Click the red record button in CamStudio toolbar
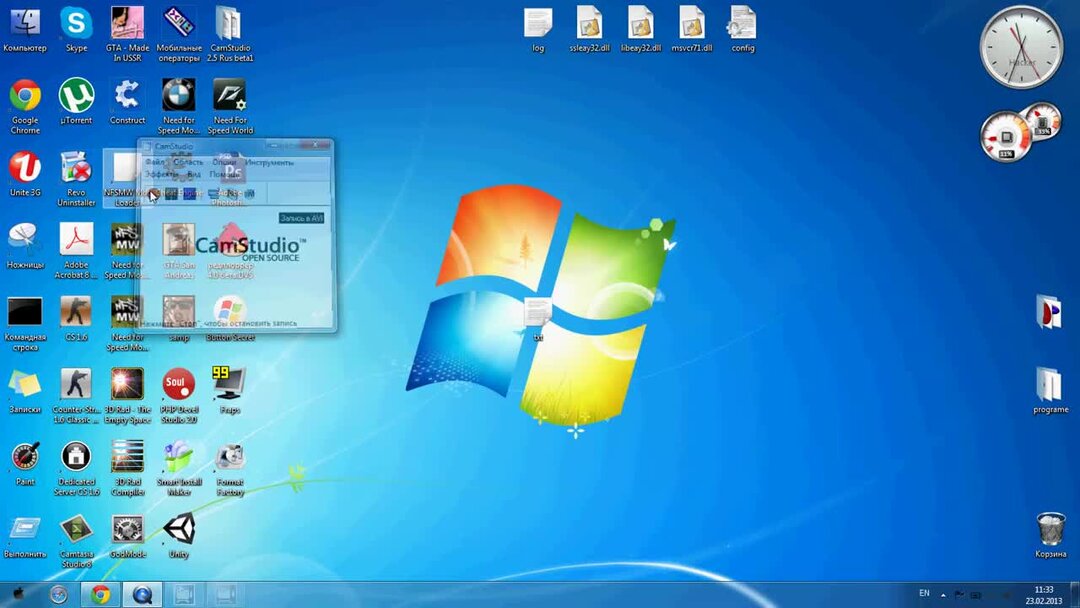Screen dimensions: 1080x608 [x=153, y=193]
